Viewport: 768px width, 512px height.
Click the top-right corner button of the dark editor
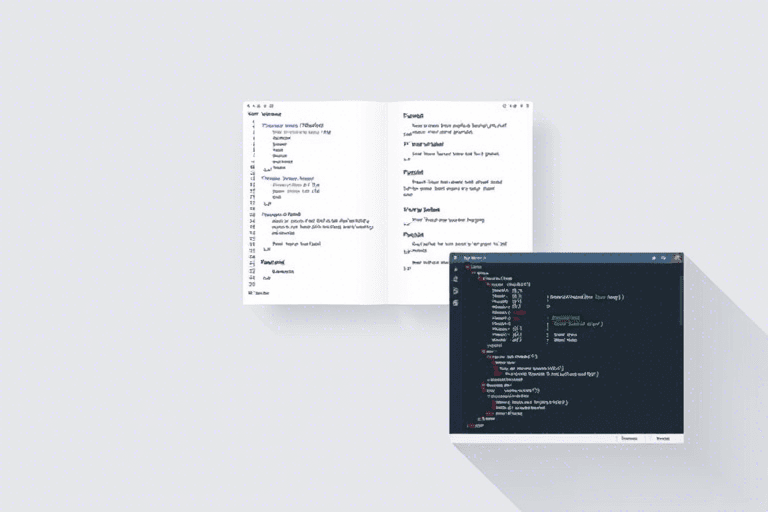point(677,258)
